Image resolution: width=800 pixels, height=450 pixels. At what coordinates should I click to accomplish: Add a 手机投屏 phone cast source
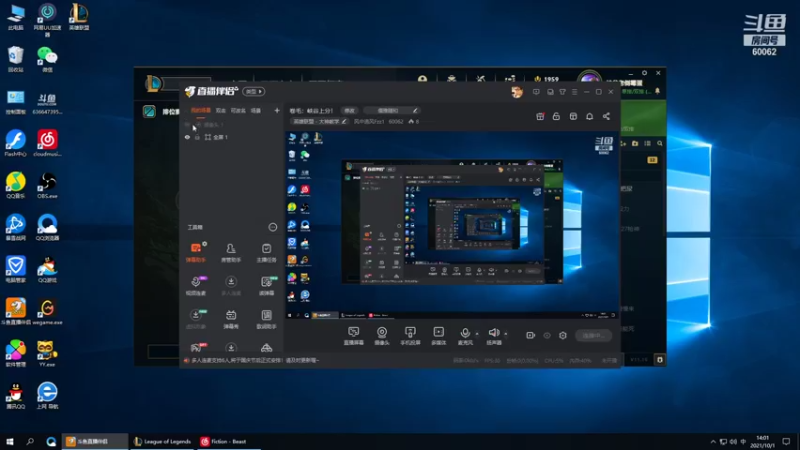410,336
